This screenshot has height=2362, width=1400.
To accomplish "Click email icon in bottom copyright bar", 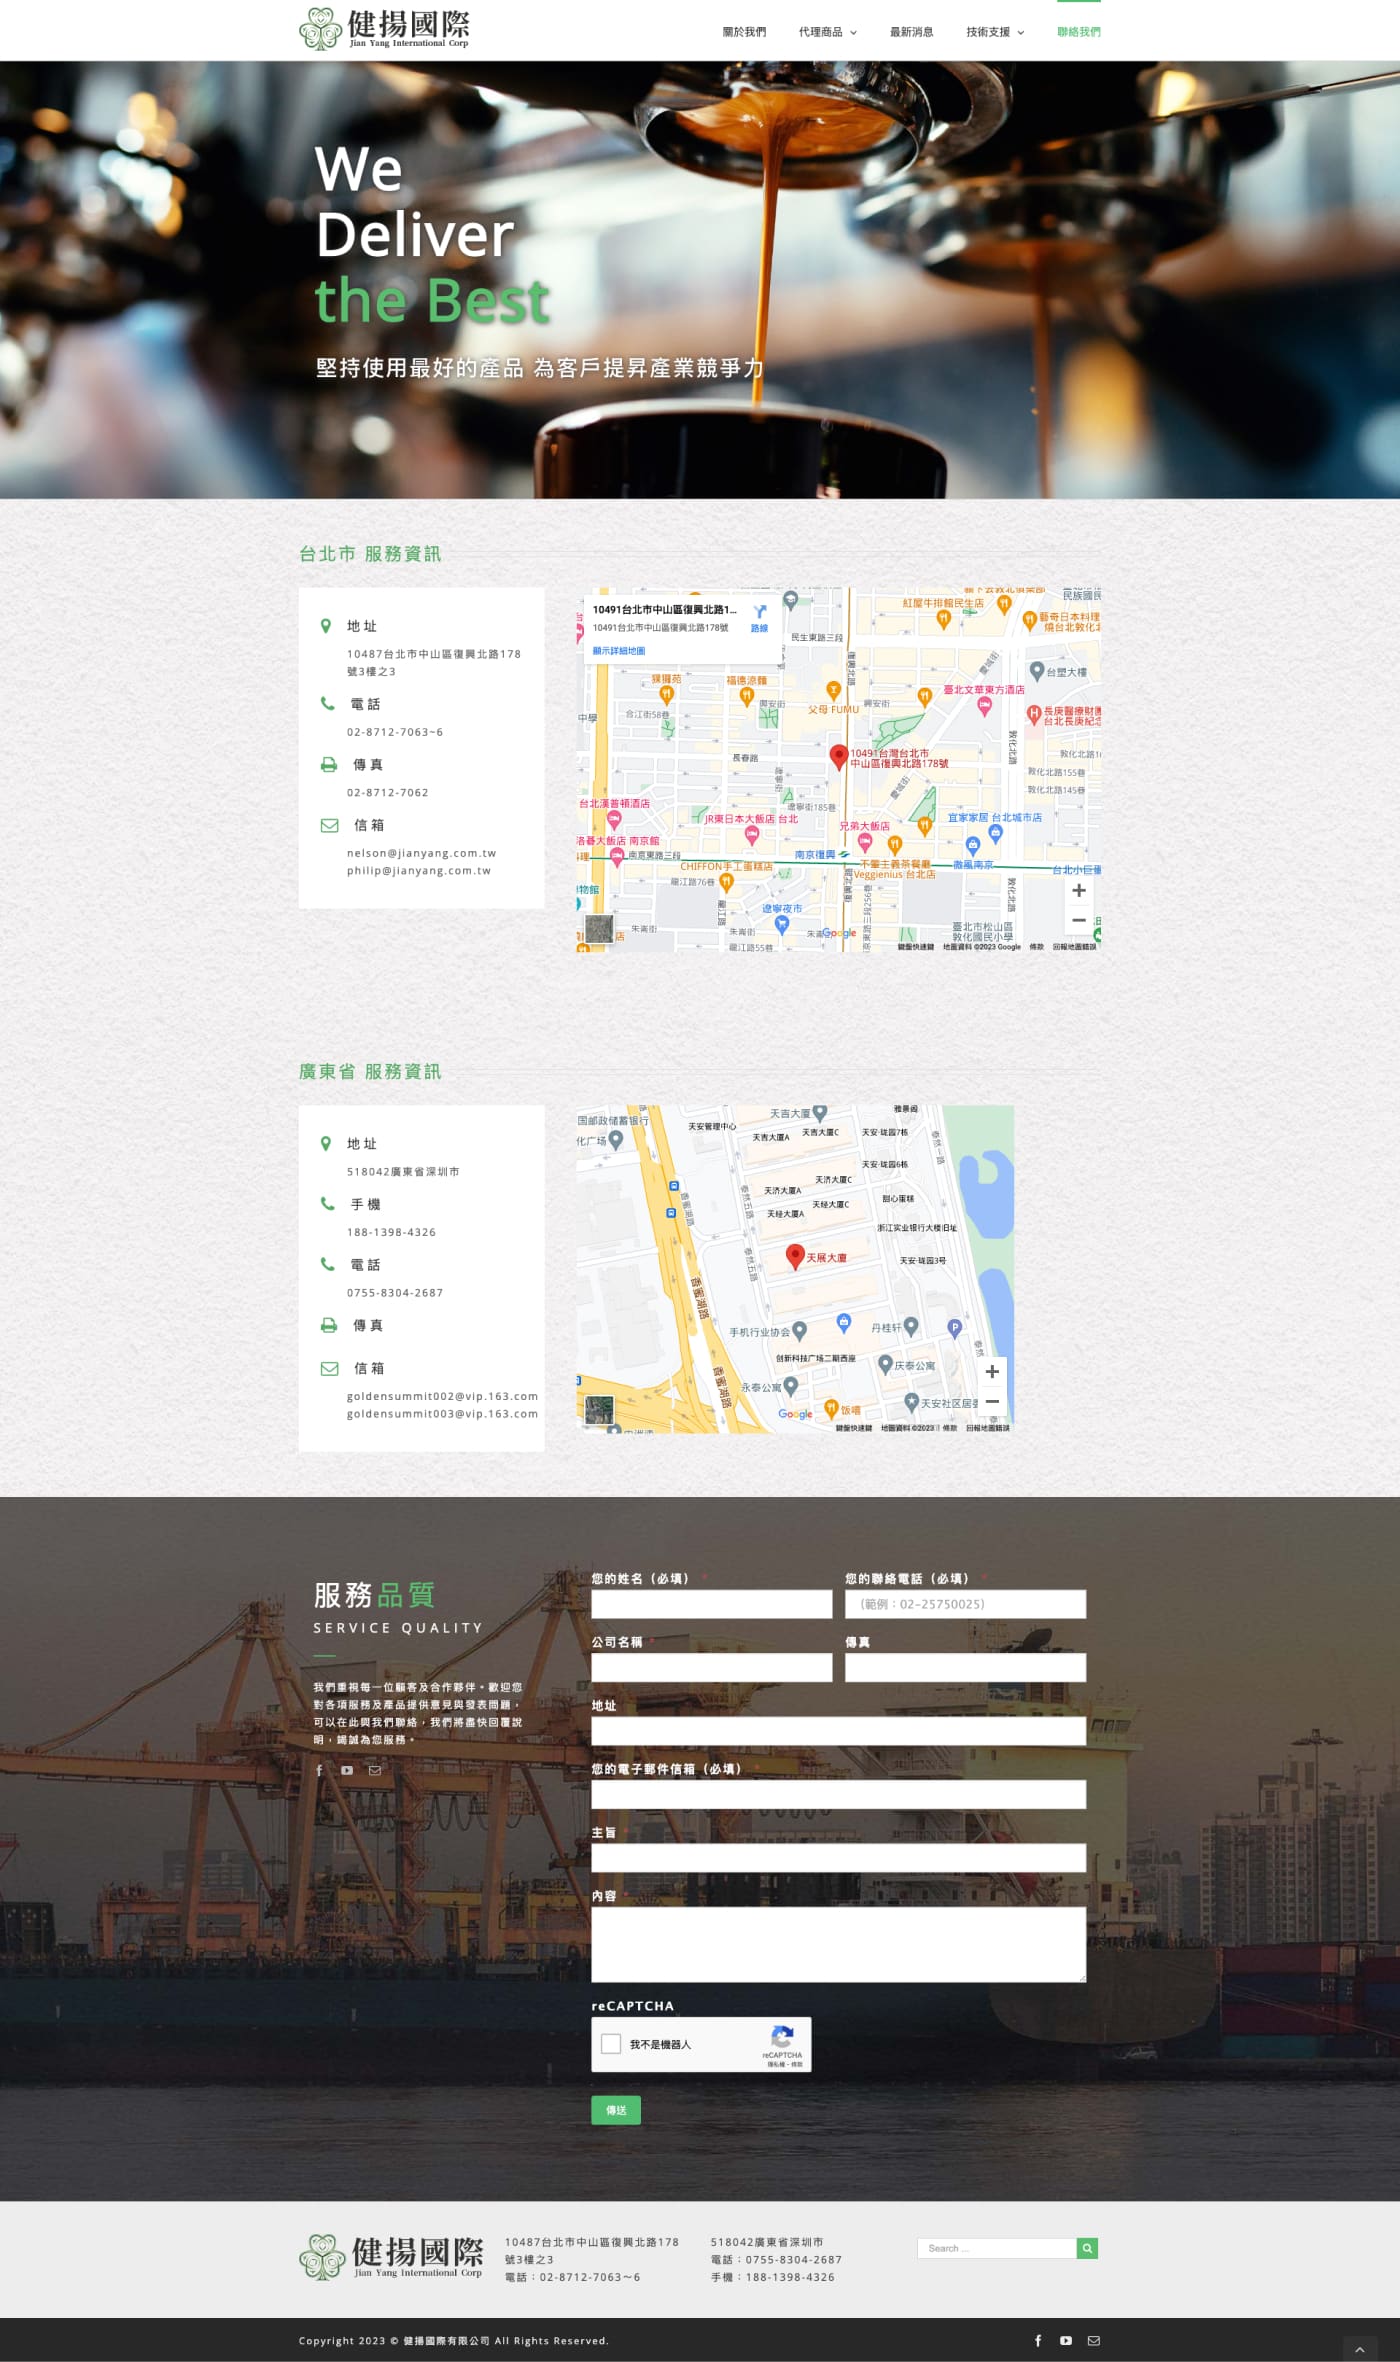I will point(1094,2340).
